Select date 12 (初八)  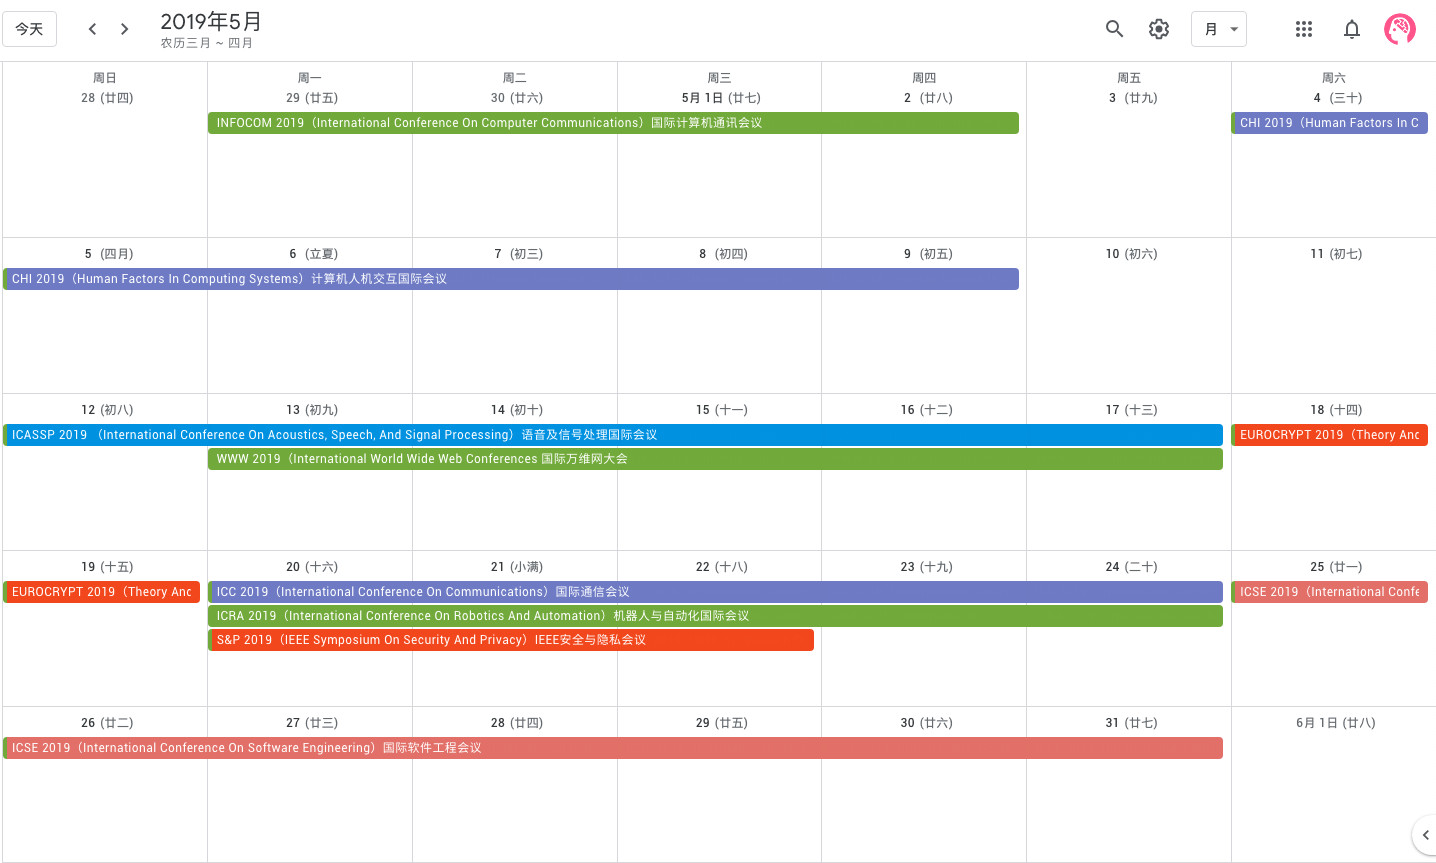[107, 410]
